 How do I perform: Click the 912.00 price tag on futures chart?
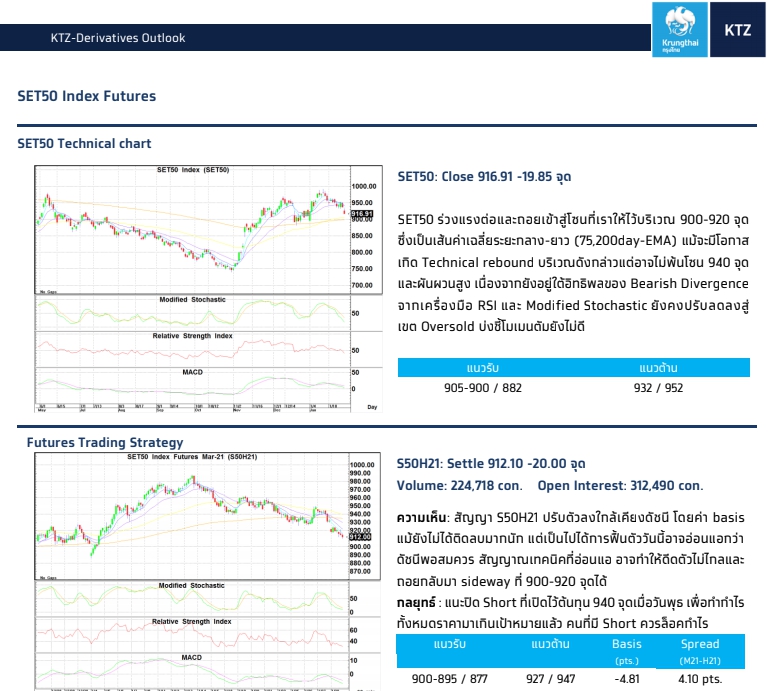pos(360,537)
